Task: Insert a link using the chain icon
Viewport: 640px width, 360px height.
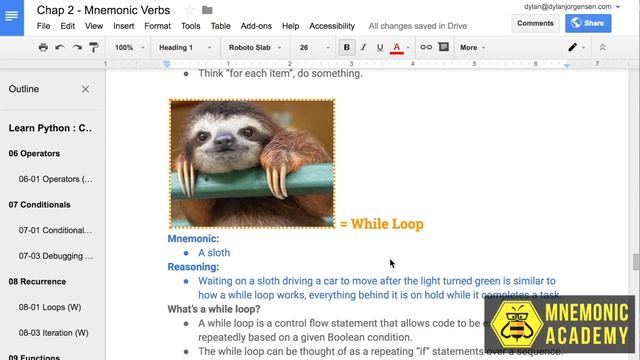Action: pos(426,47)
